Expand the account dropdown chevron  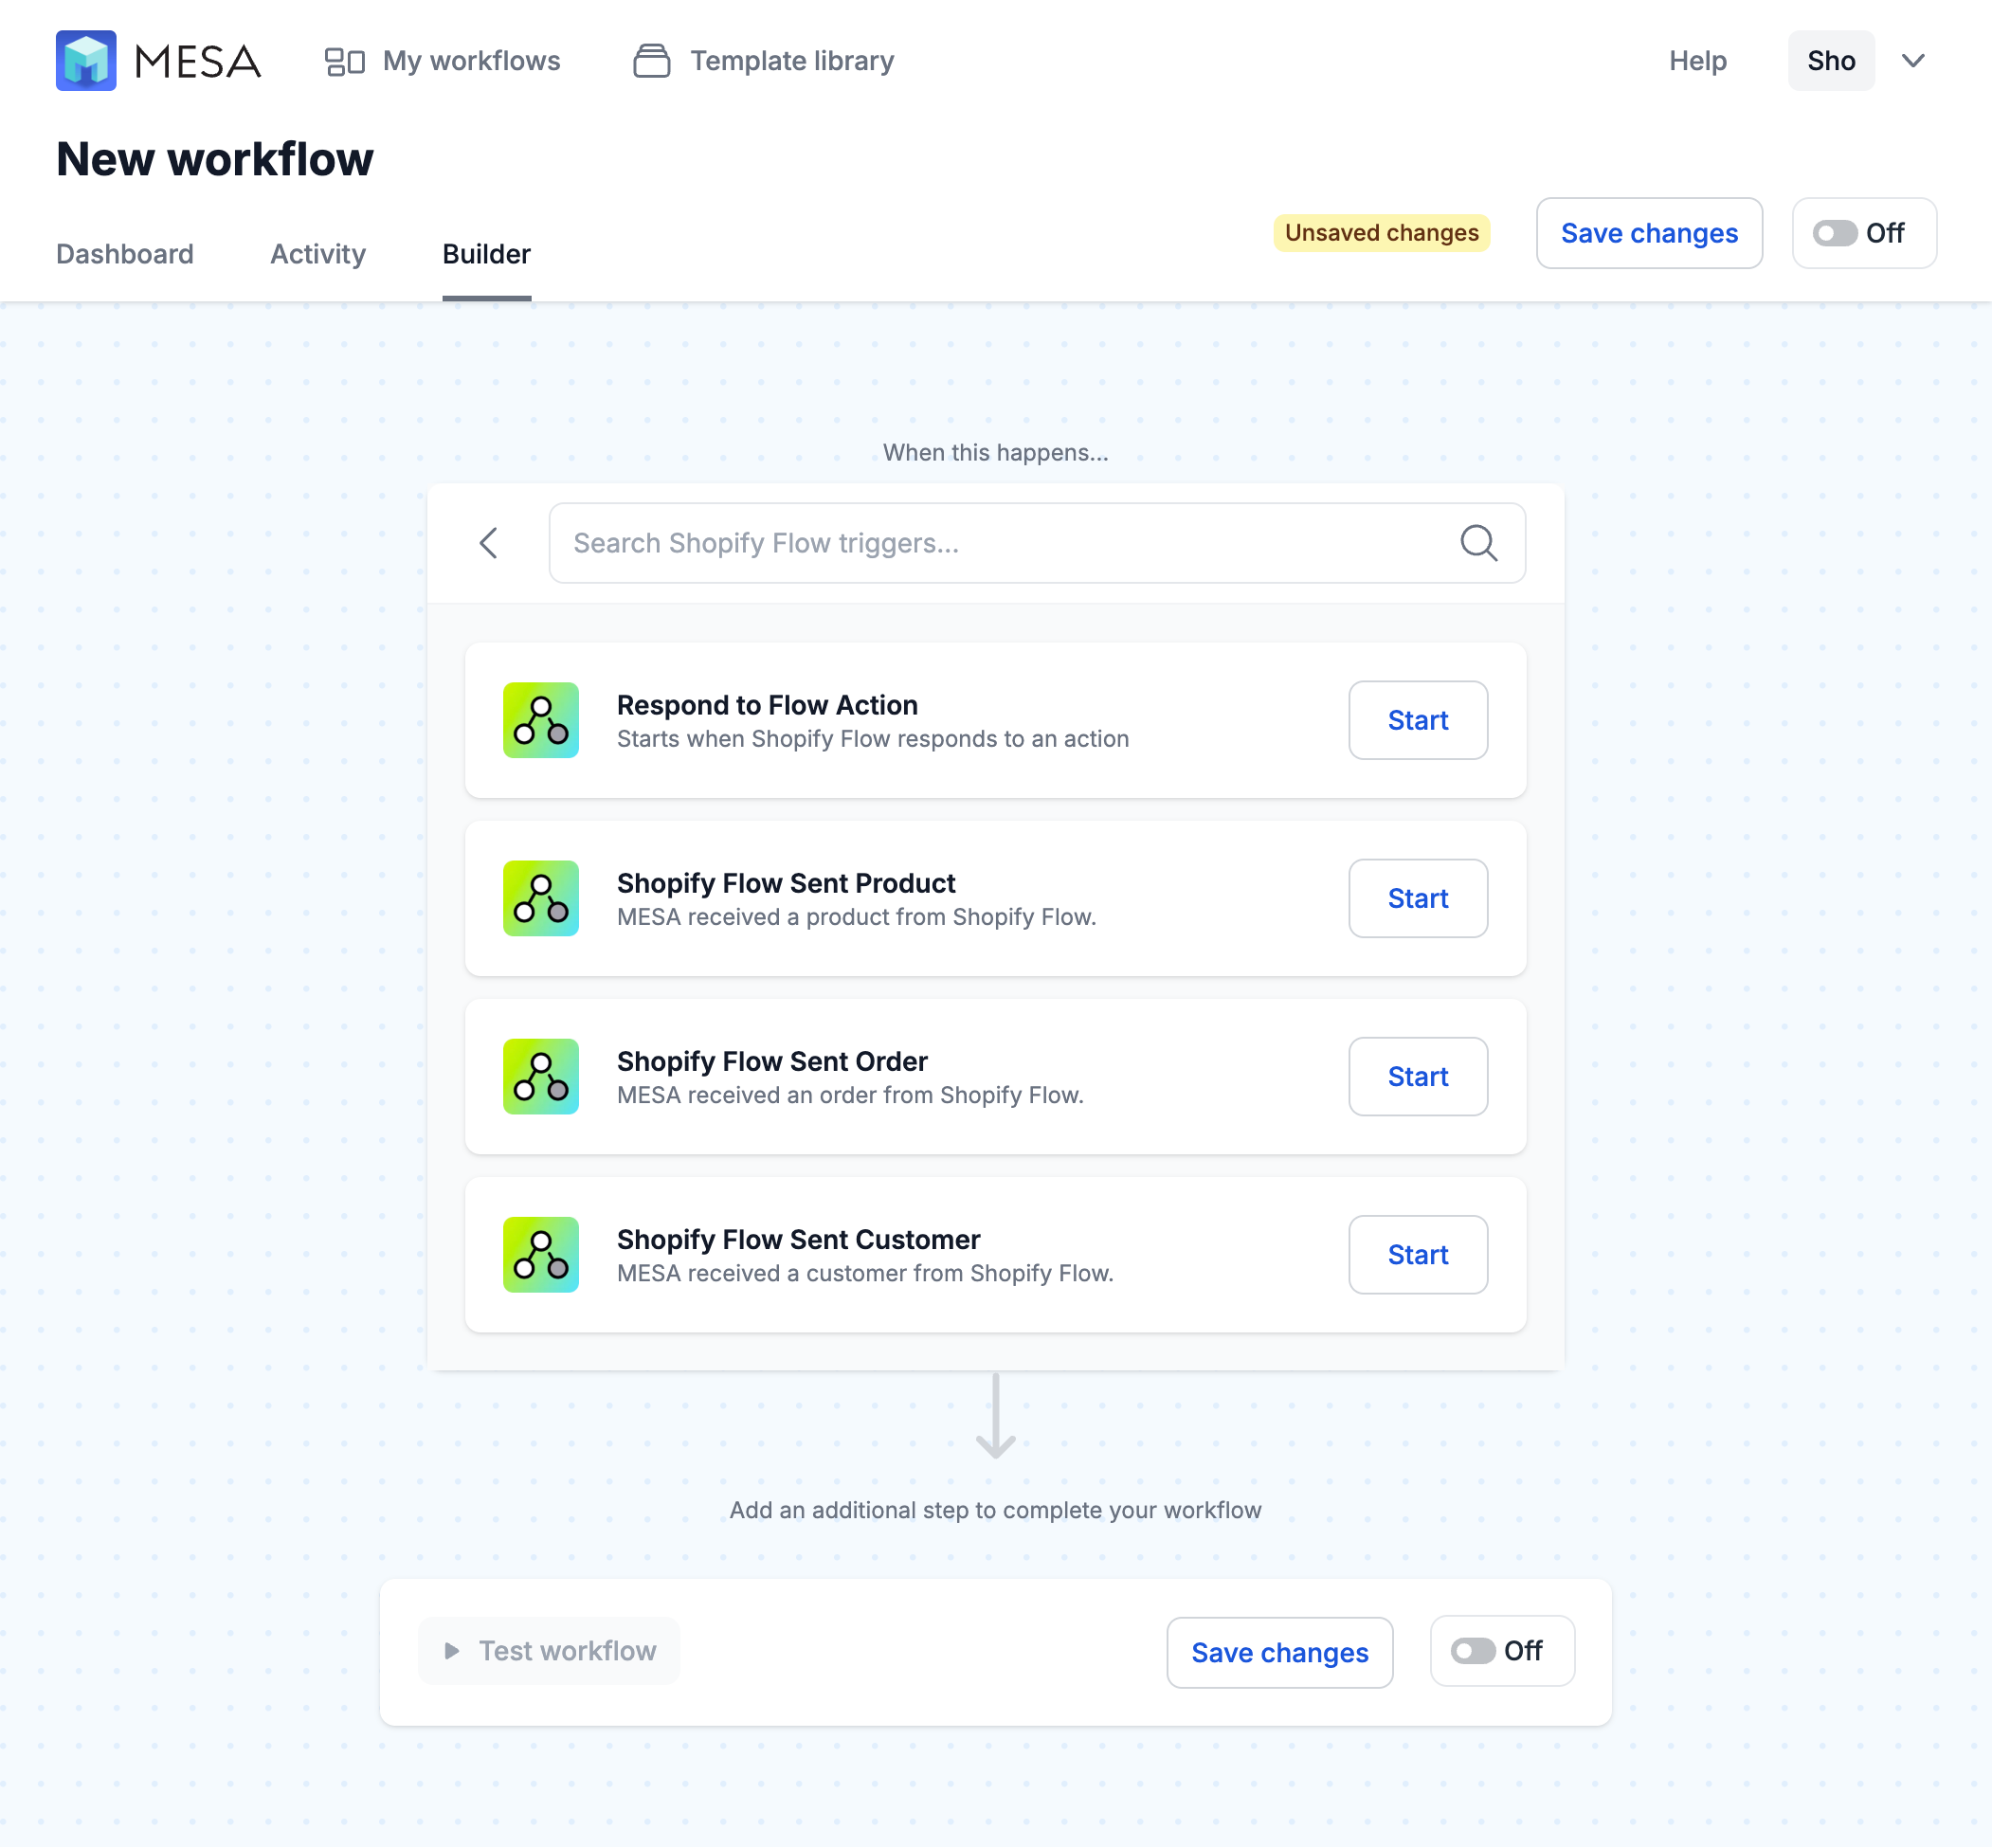click(1913, 61)
